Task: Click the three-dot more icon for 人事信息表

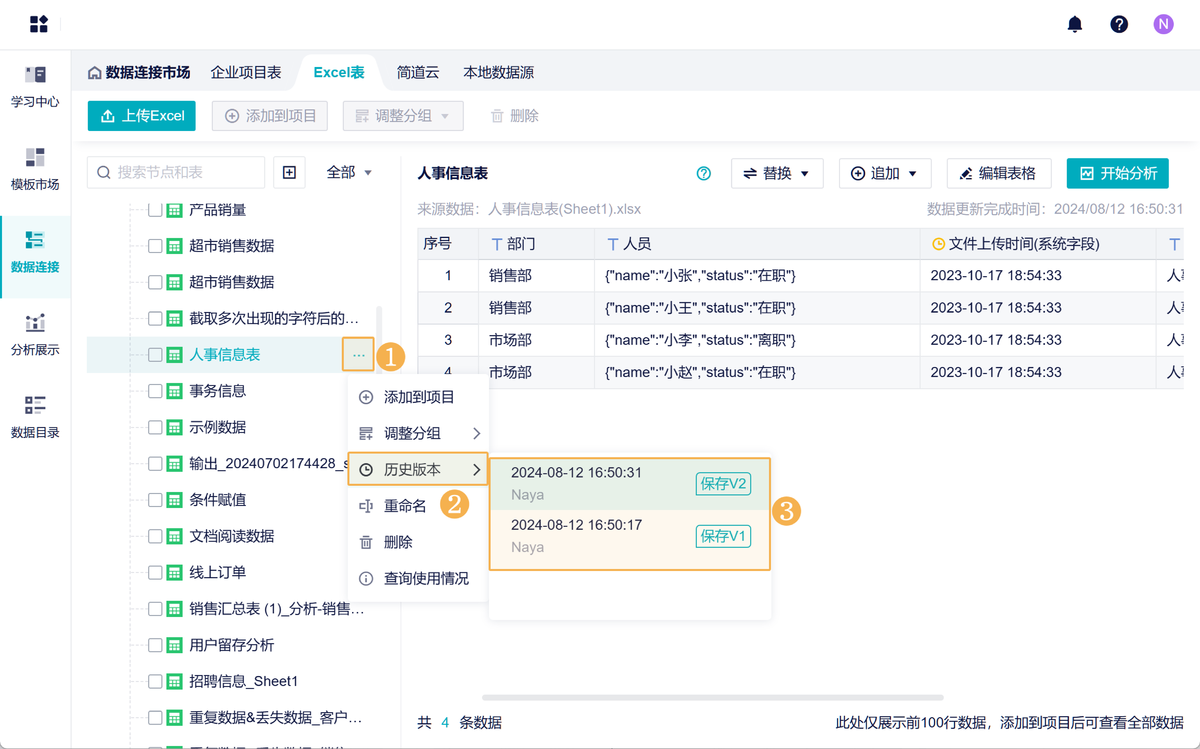Action: click(x=358, y=355)
